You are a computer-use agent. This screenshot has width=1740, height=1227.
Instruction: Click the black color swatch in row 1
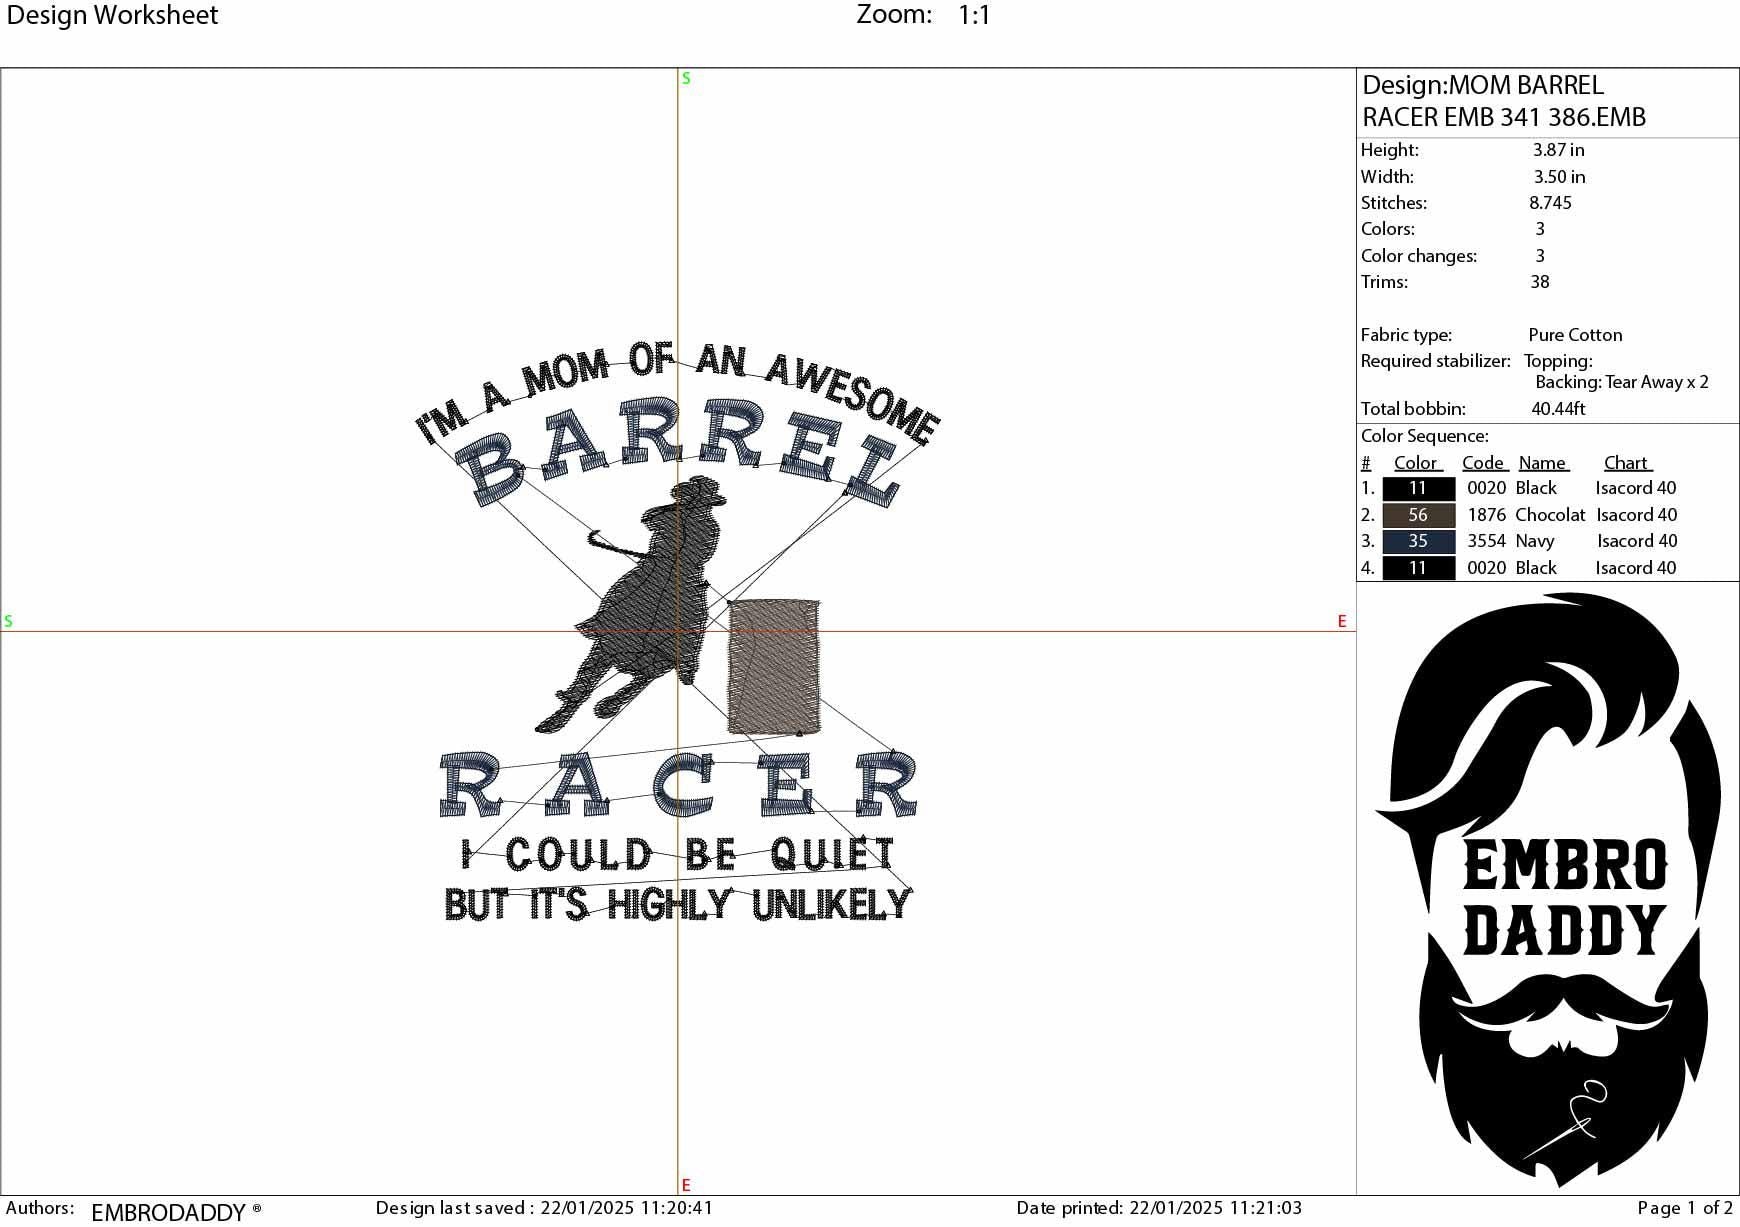pyautogui.click(x=1418, y=489)
